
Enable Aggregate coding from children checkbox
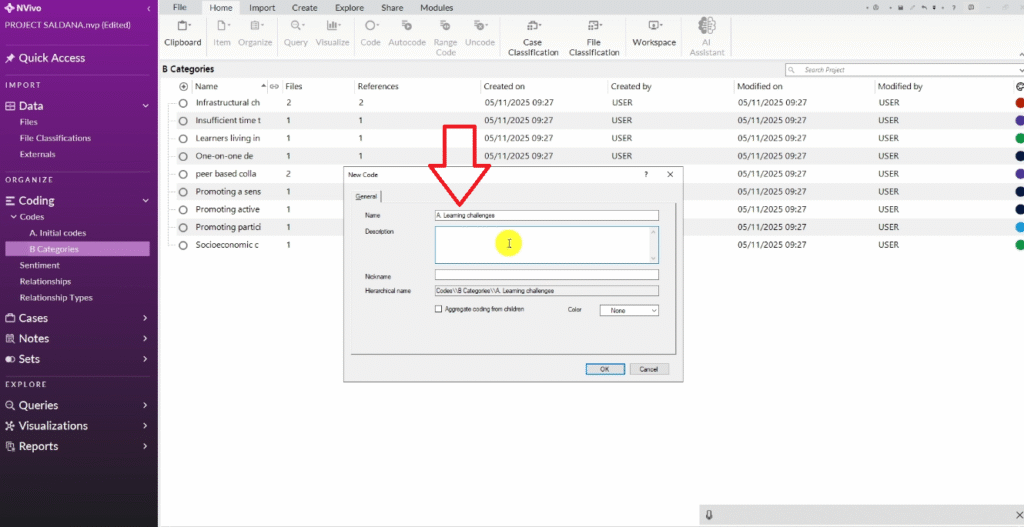pos(438,310)
